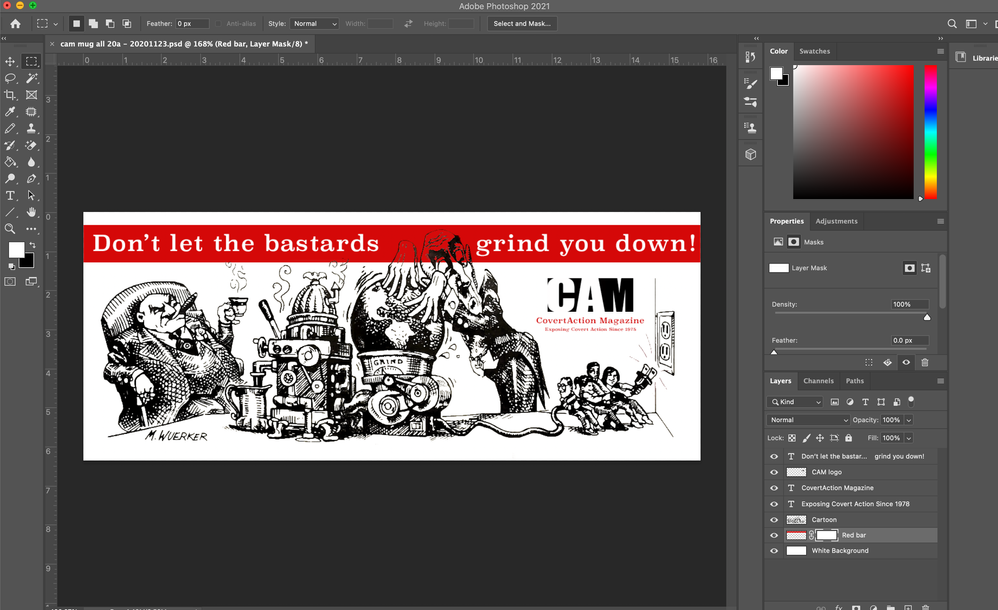Open the History panel icon

(x=750, y=57)
